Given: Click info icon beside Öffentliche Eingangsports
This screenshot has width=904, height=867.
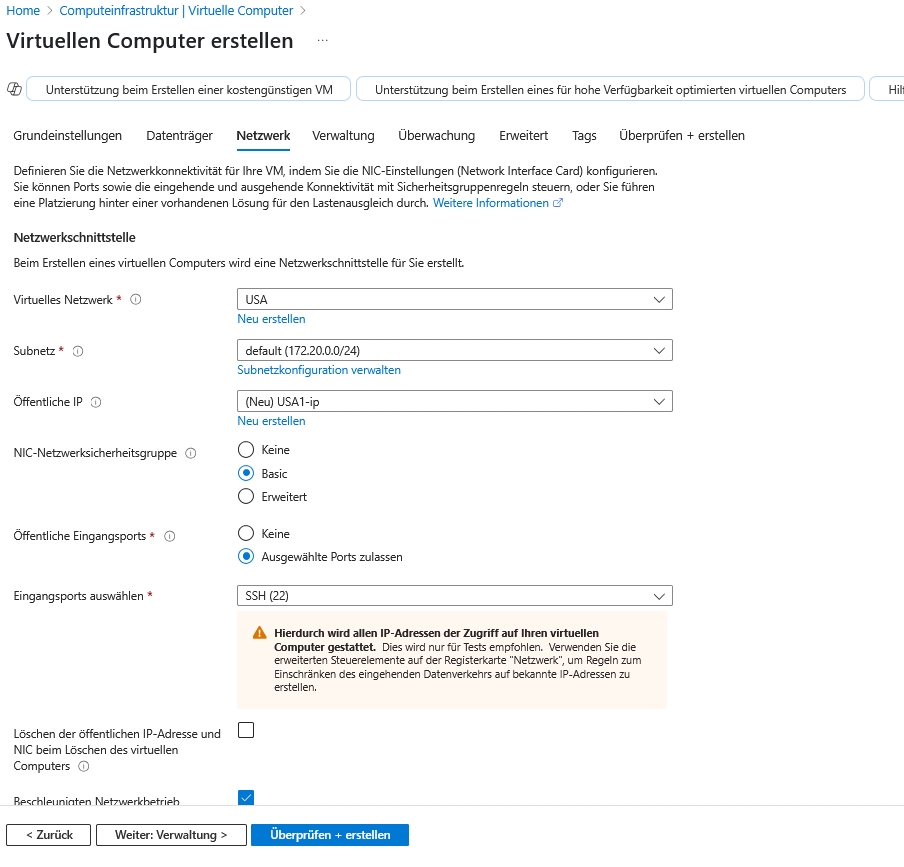Looking at the screenshot, I should 169,536.
